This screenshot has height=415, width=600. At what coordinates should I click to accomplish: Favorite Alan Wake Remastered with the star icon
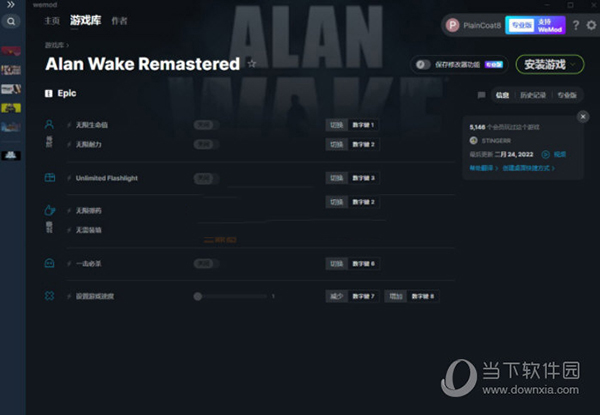(x=252, y=64)
